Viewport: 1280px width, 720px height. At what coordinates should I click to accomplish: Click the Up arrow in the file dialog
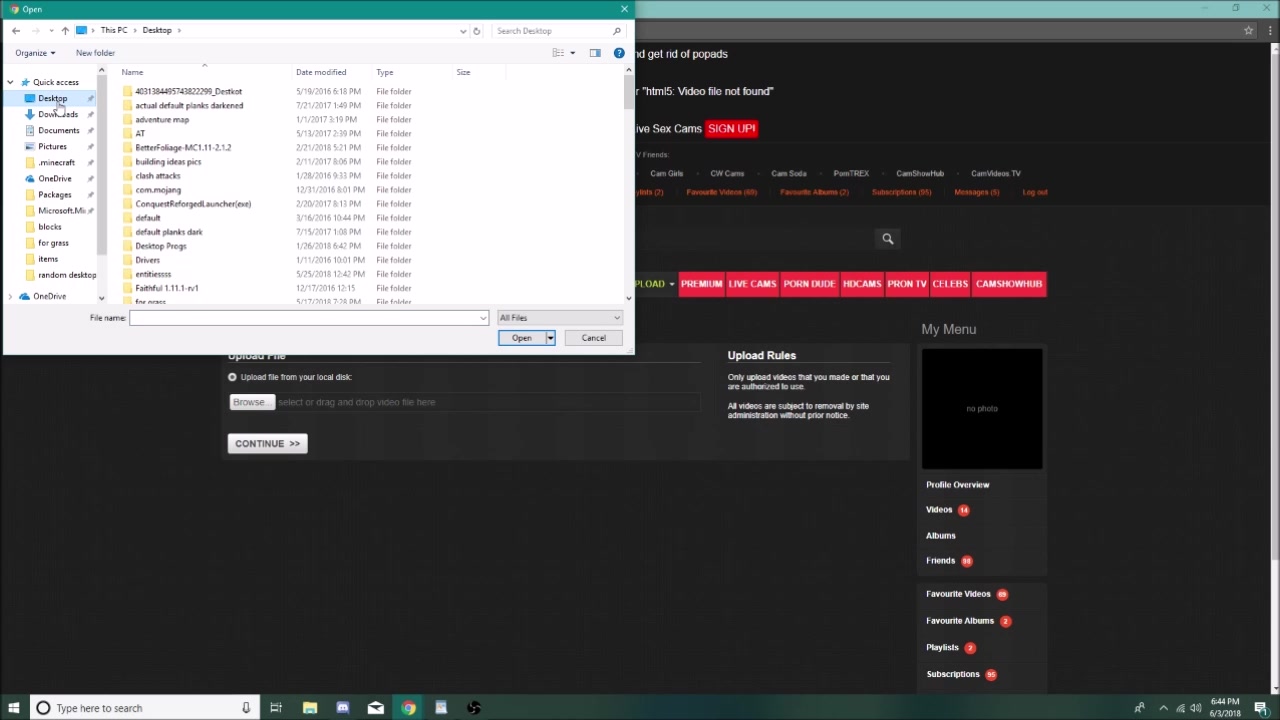(x=65, y=31)
